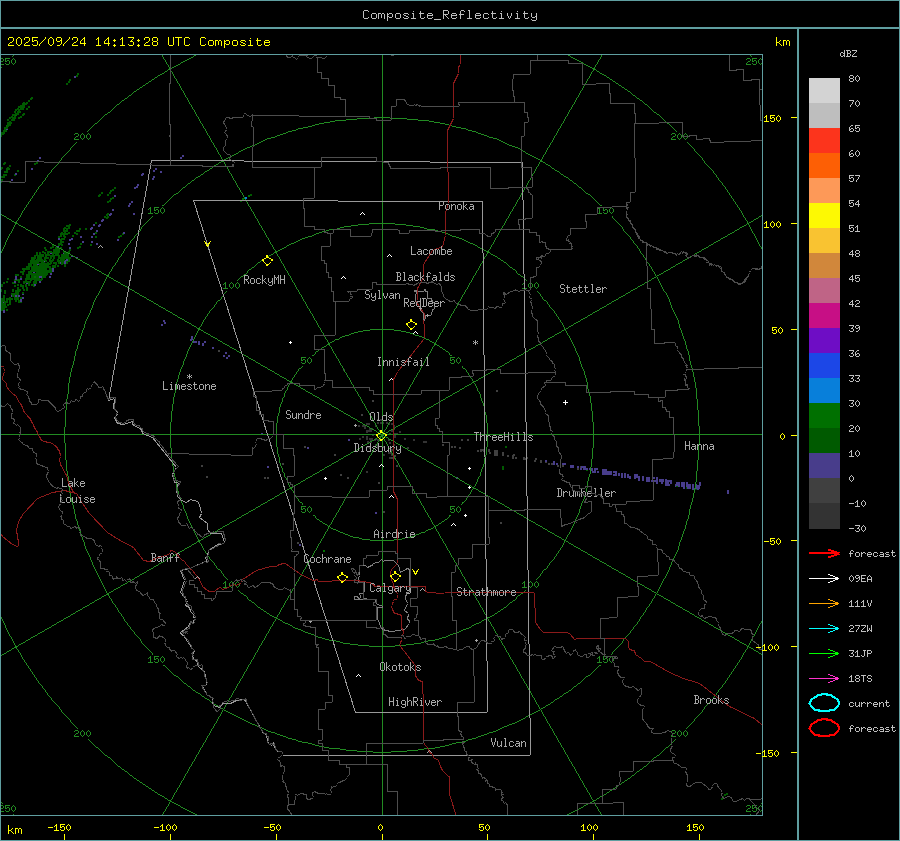Image resolution: width=900 pixels, height=841 pixels.
Task: Click the yellow diamond marker near RockyMH
Action: (x=267, y=260)
